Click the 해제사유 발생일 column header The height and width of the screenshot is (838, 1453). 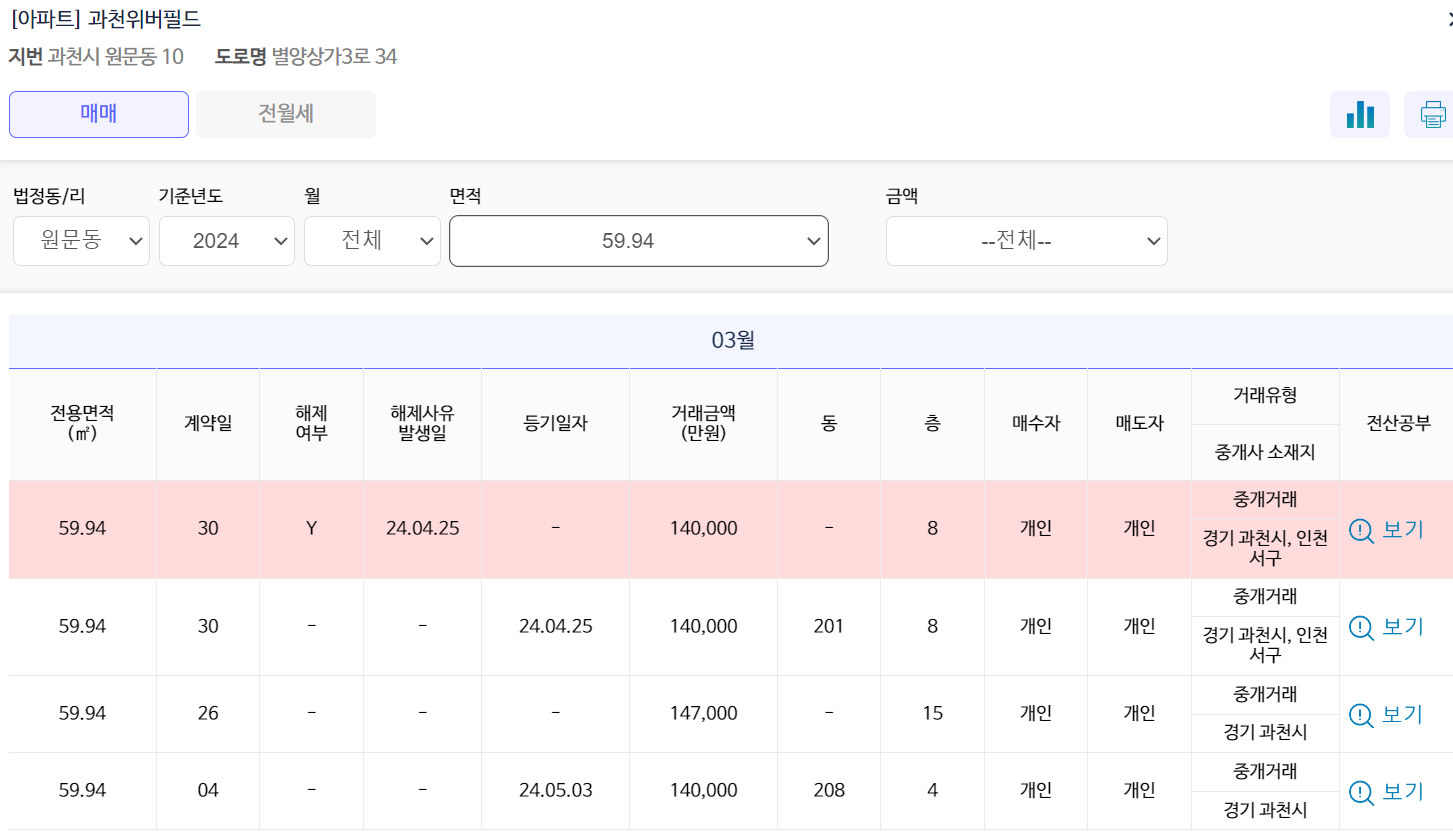[422, 423]
